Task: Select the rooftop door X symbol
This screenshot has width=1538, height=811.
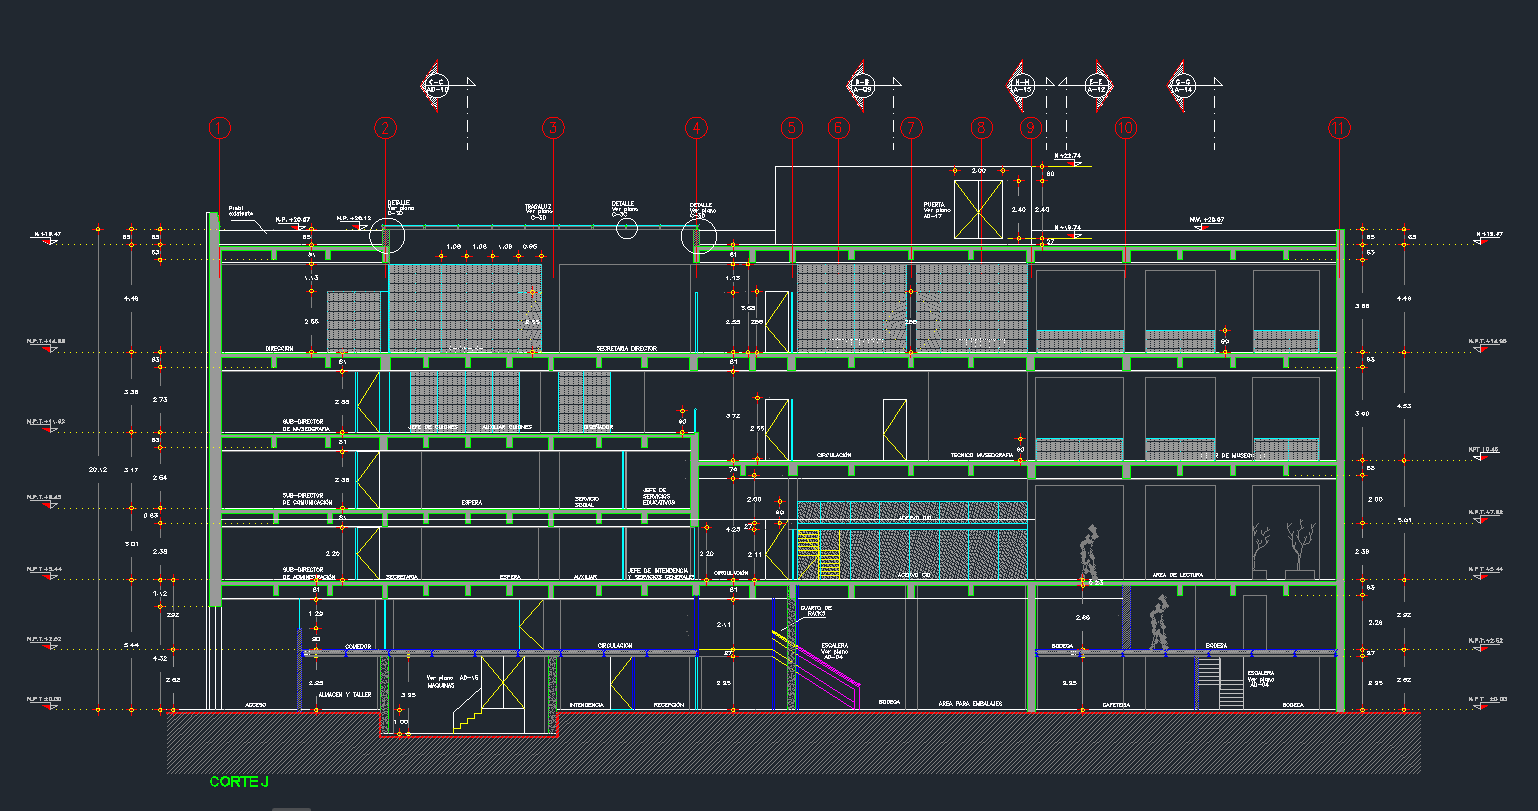Action: pos(978,210)
